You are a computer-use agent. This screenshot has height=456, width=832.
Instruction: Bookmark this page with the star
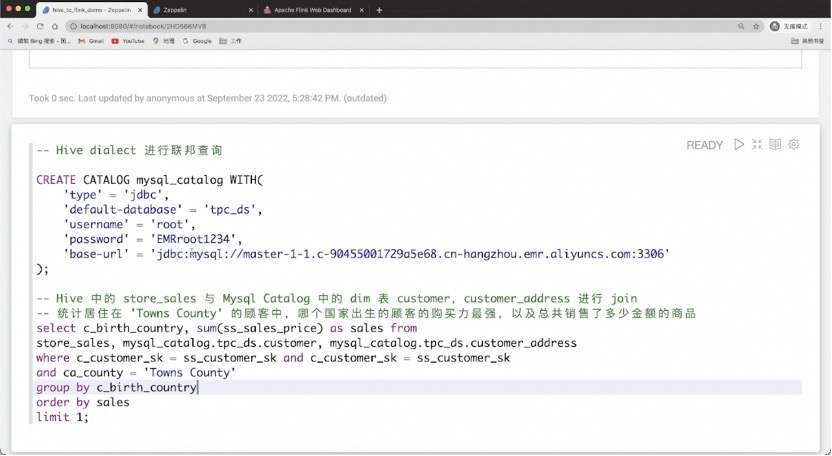pos(756,26)
